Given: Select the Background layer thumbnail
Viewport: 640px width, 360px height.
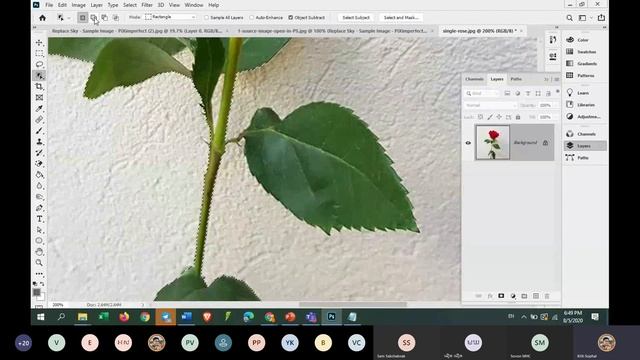Looking at the screenshot, I should click(x=493, y=142).
